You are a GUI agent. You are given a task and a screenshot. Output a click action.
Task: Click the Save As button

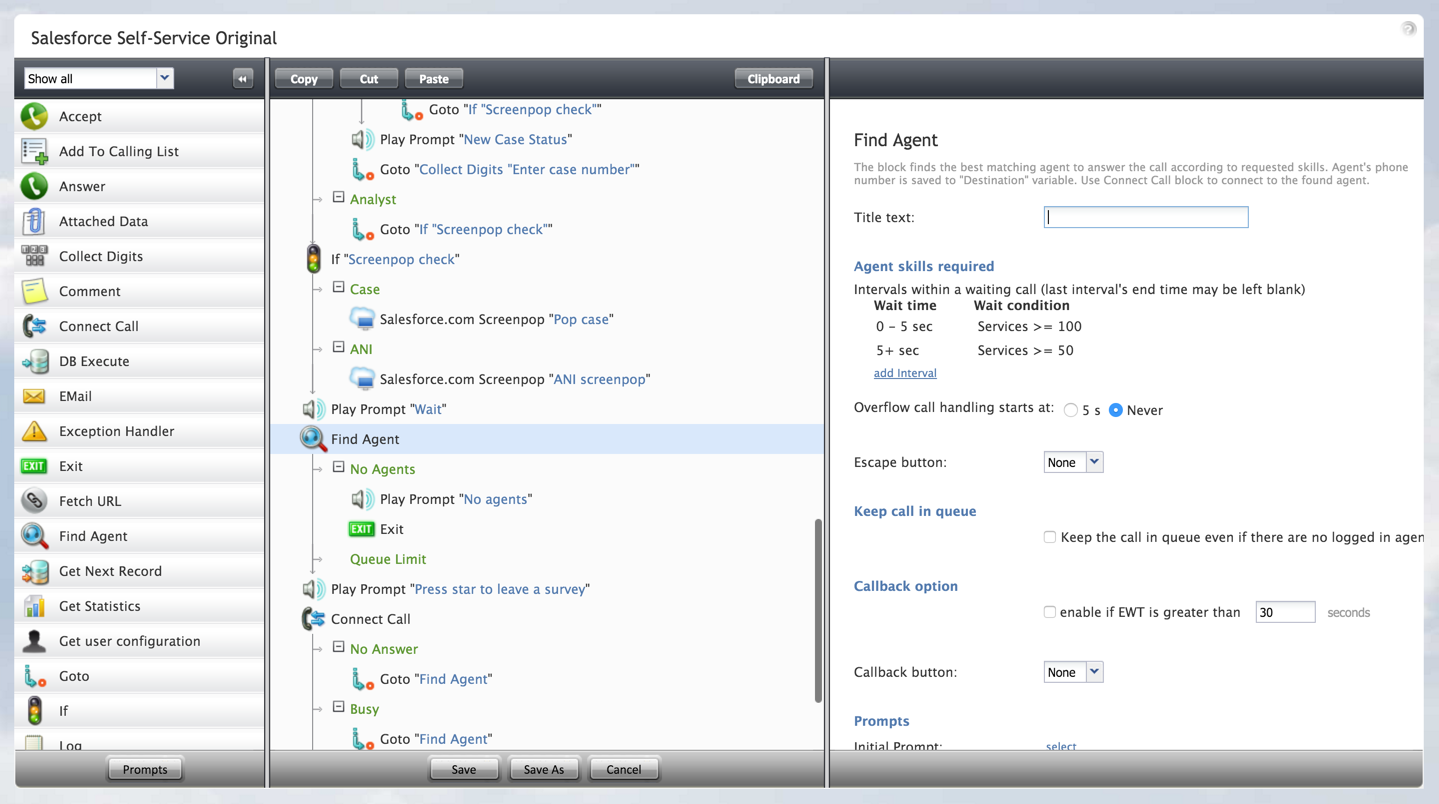point(544,769)
